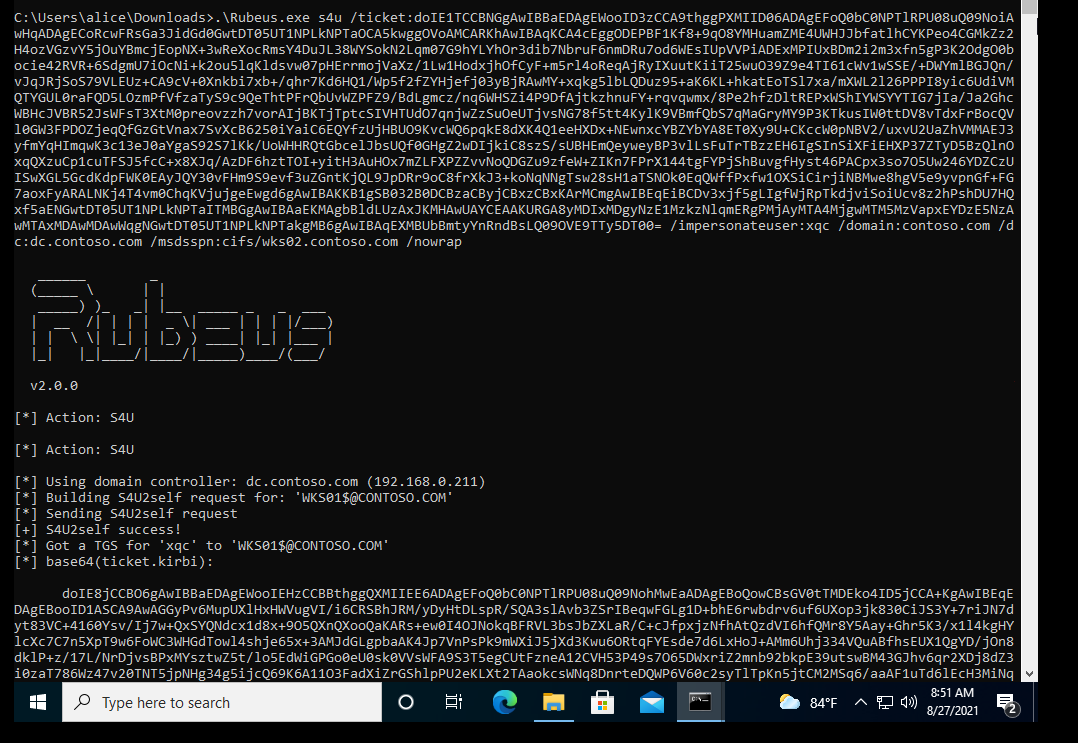
Task: Launch Microsoft Edge from the taskbar
Action: (505, 702)
